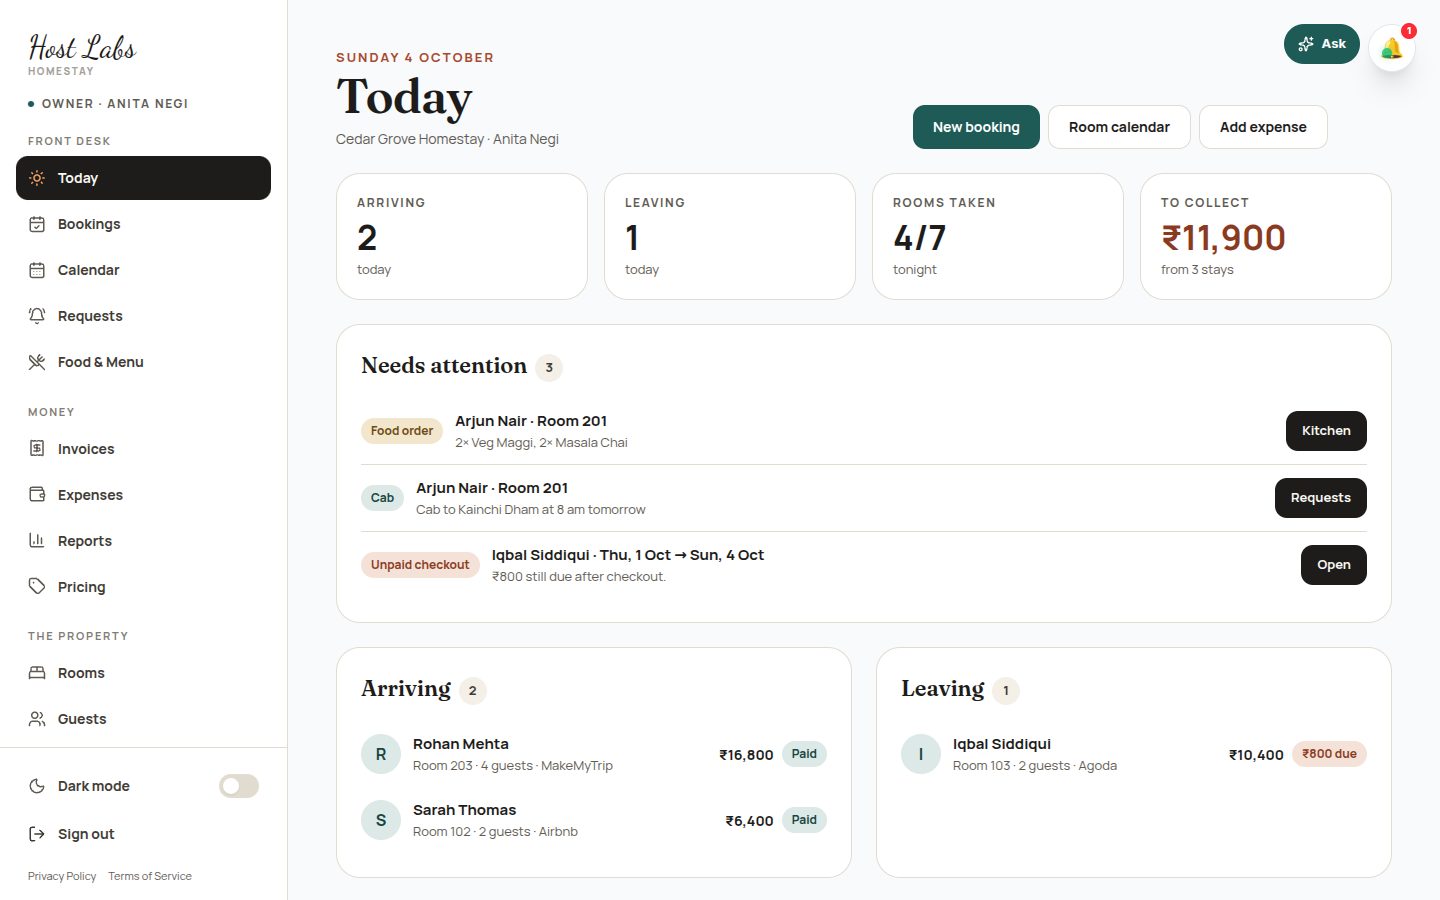Image resolution: width=1440 pixels, height=900 pixels.
Task: Open the notifications bell
Action: [x=1391, y=47]
